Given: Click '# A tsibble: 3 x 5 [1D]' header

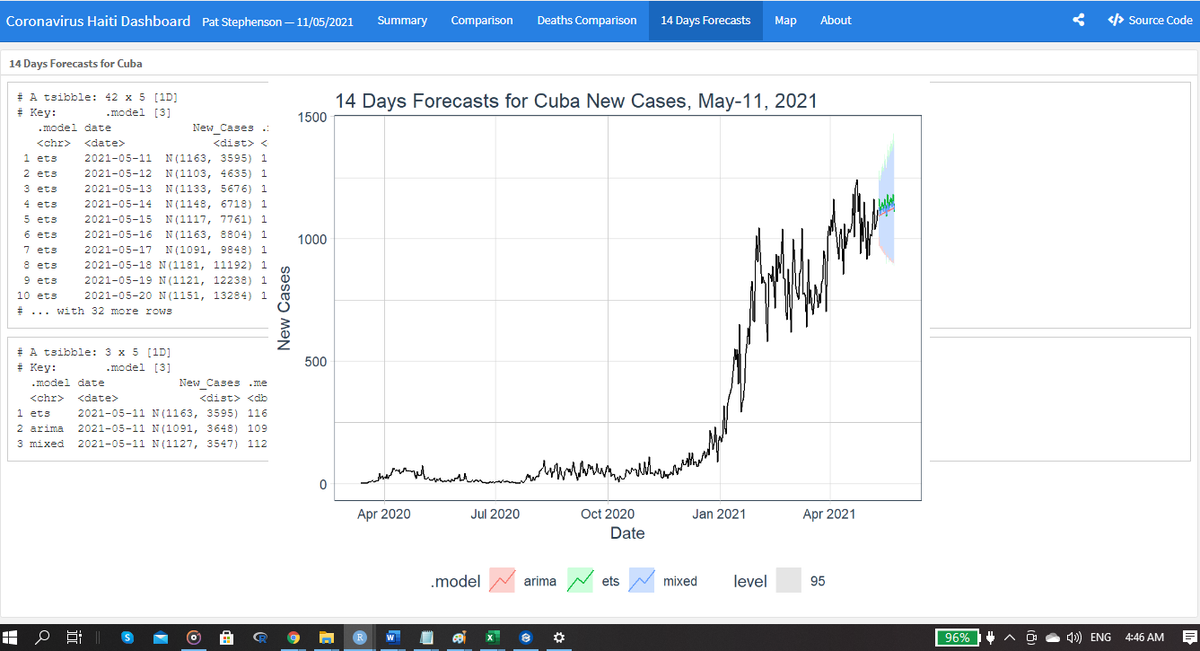Looking at the screenshot, I should (x=94, y=353).
